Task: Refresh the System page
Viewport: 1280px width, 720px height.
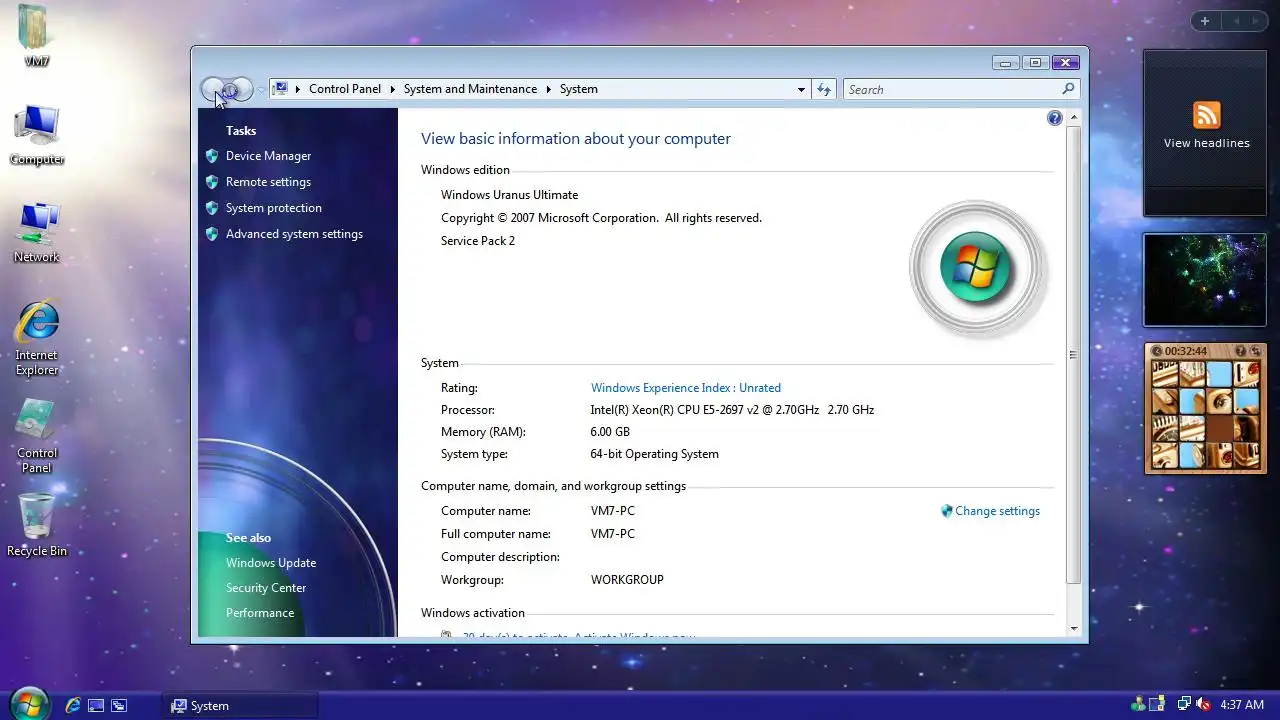Action: click(824, 89)
